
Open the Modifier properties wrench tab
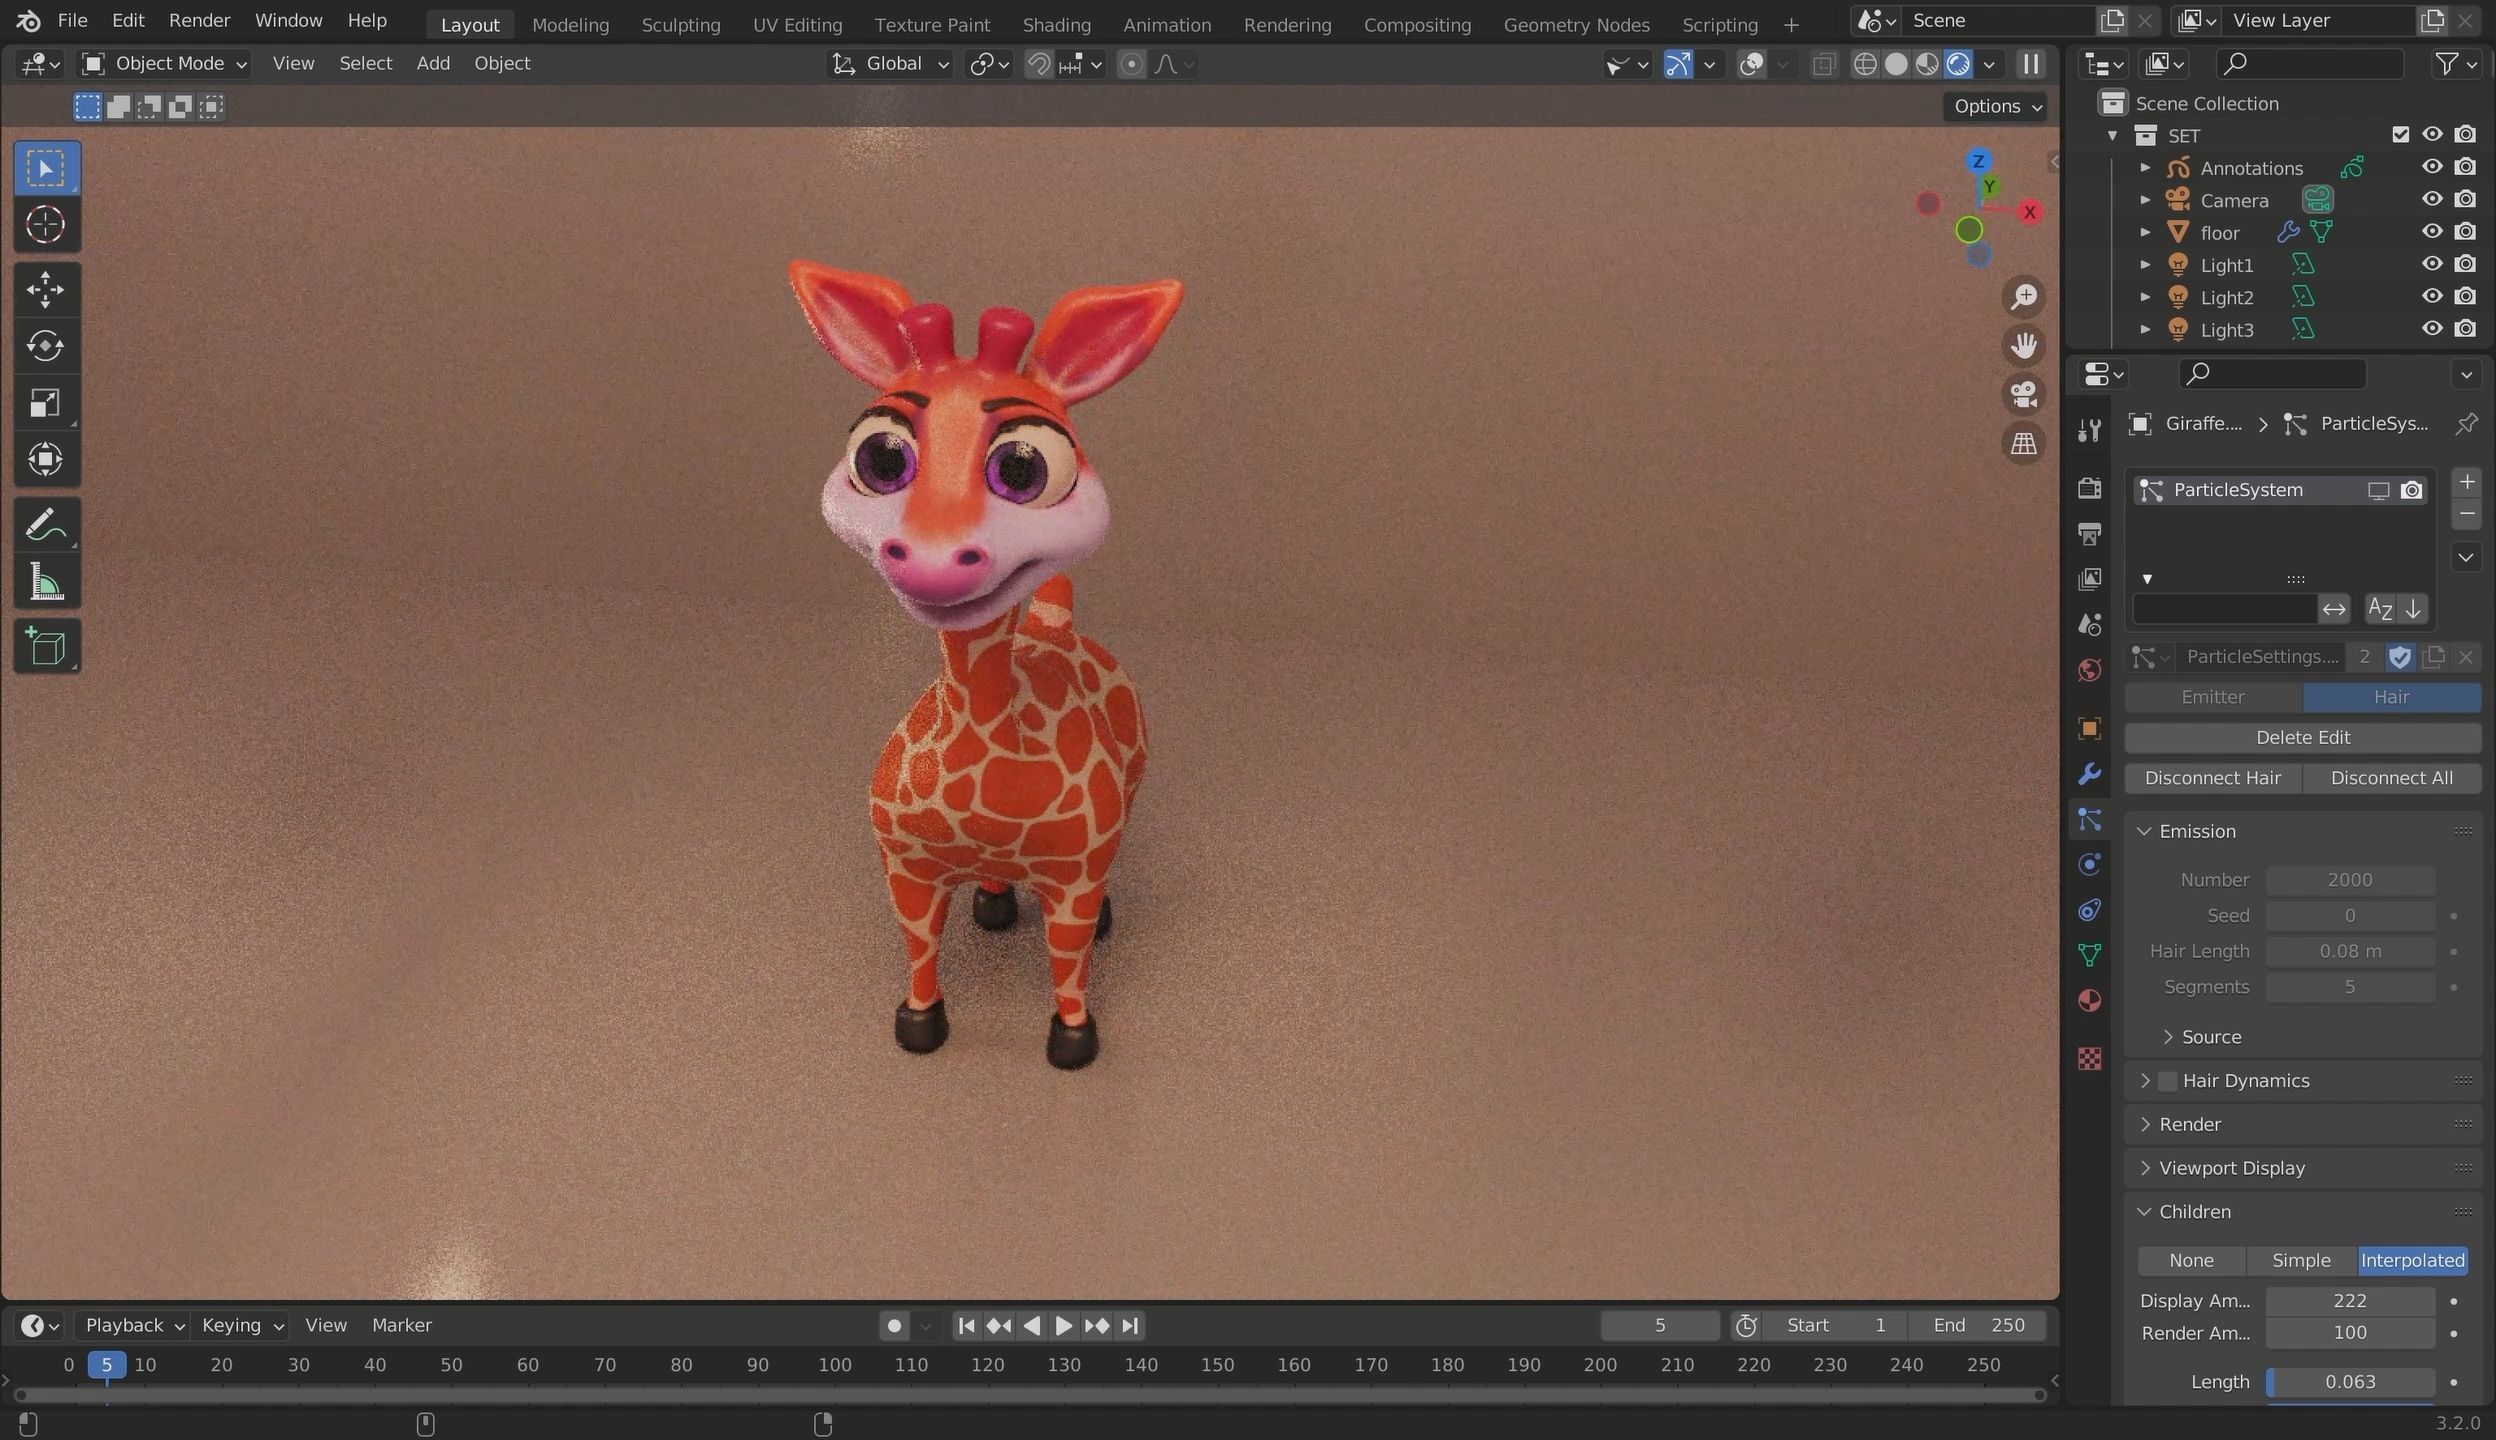click(2089, 774)
